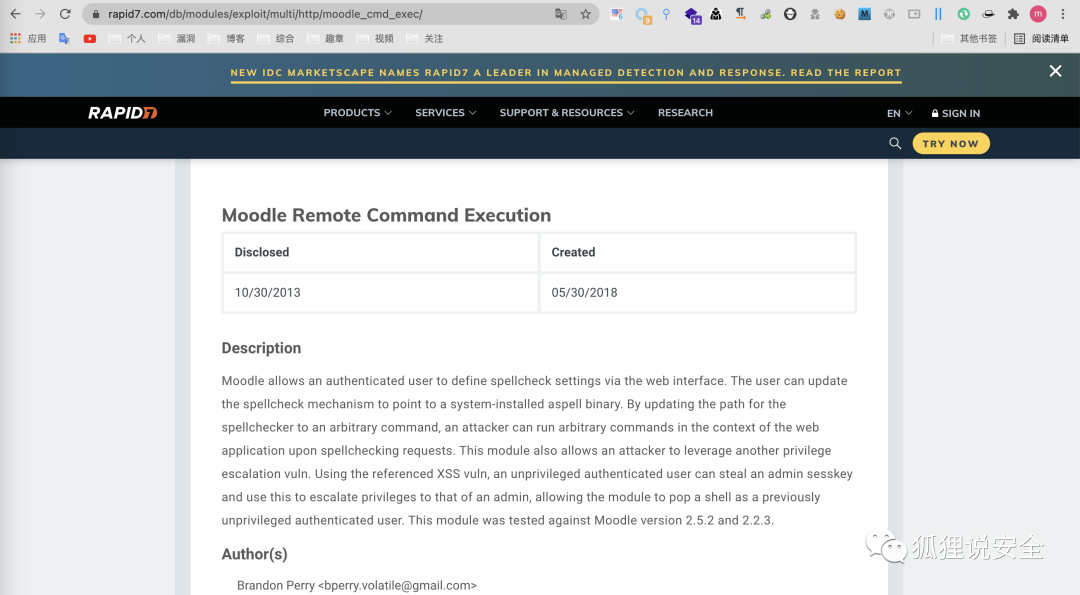The width and height of the screenshot is (1080, 595).
Task: Reload the current page
Action: tap(65, 14)
